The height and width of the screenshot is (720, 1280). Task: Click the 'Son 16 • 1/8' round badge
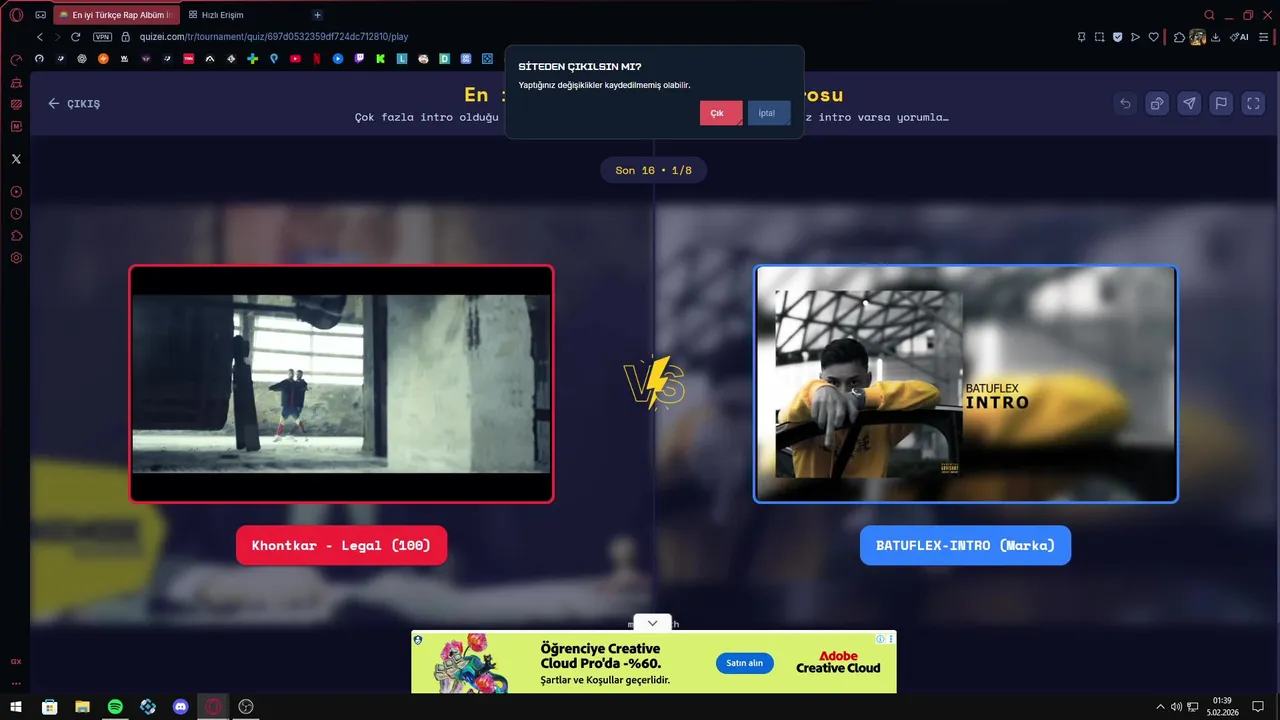point(653,170)
